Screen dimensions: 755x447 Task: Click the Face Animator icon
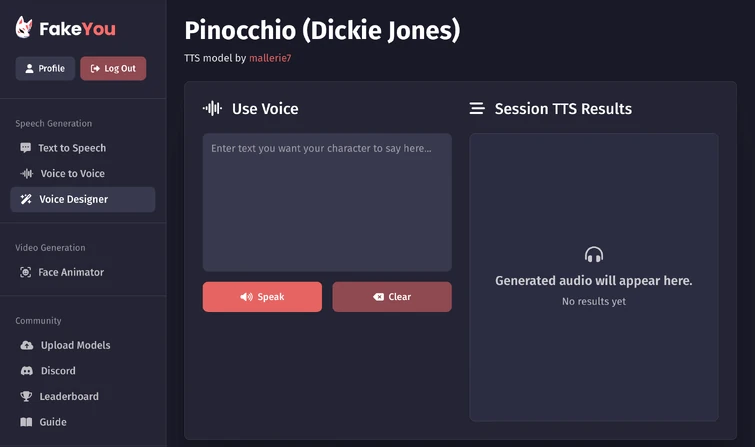point(26,272)
